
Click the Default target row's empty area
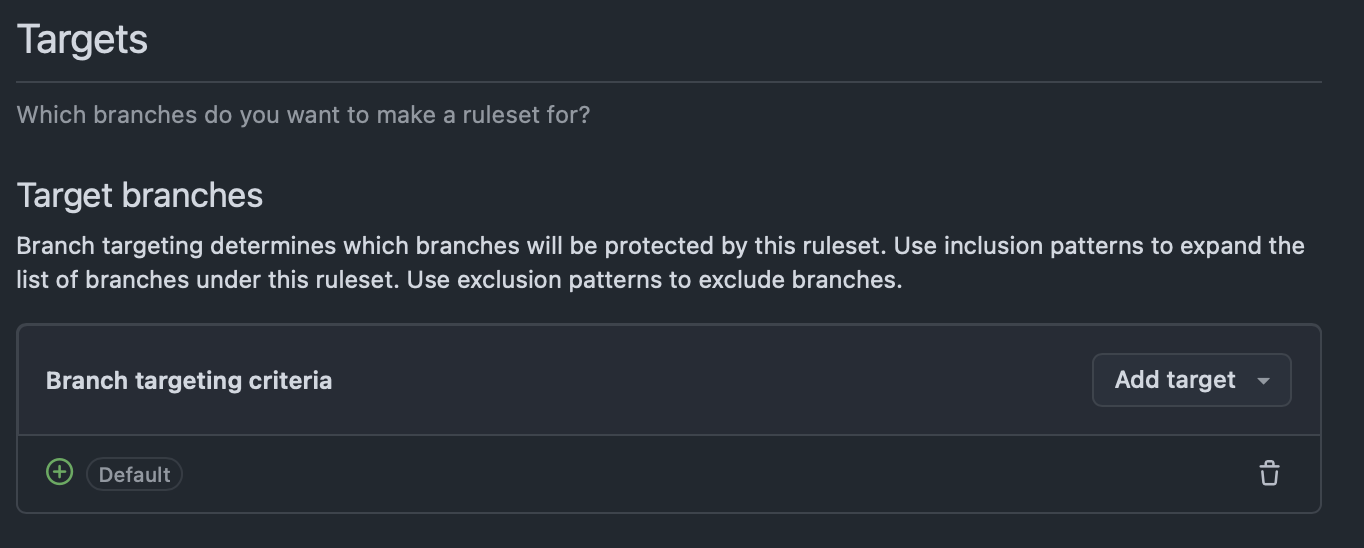(x=700, y=474)
